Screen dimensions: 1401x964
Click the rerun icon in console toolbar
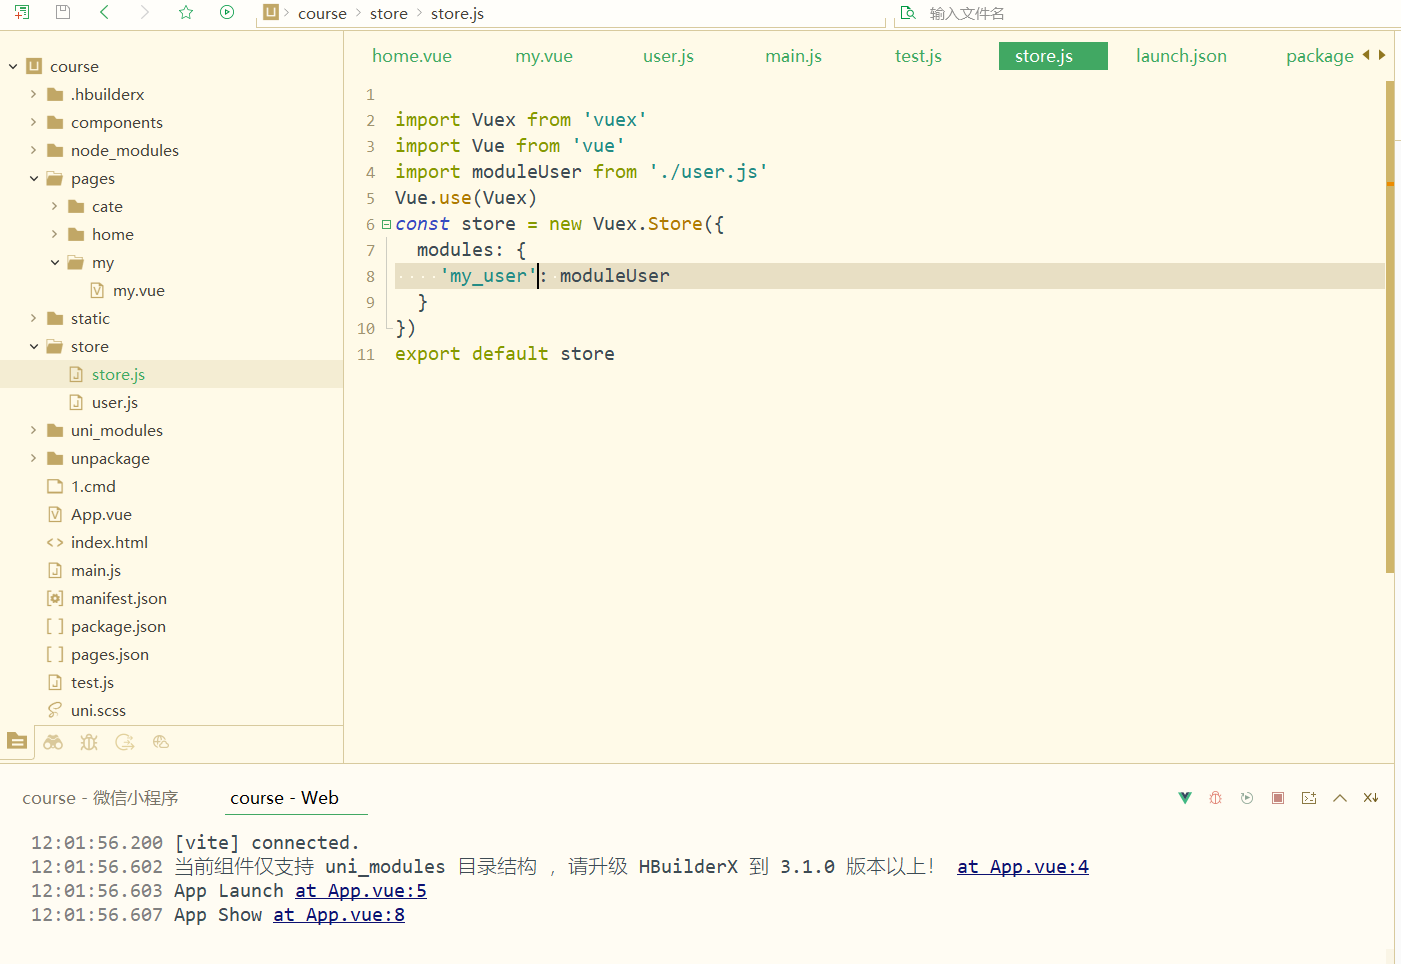tap(1247, 798)
